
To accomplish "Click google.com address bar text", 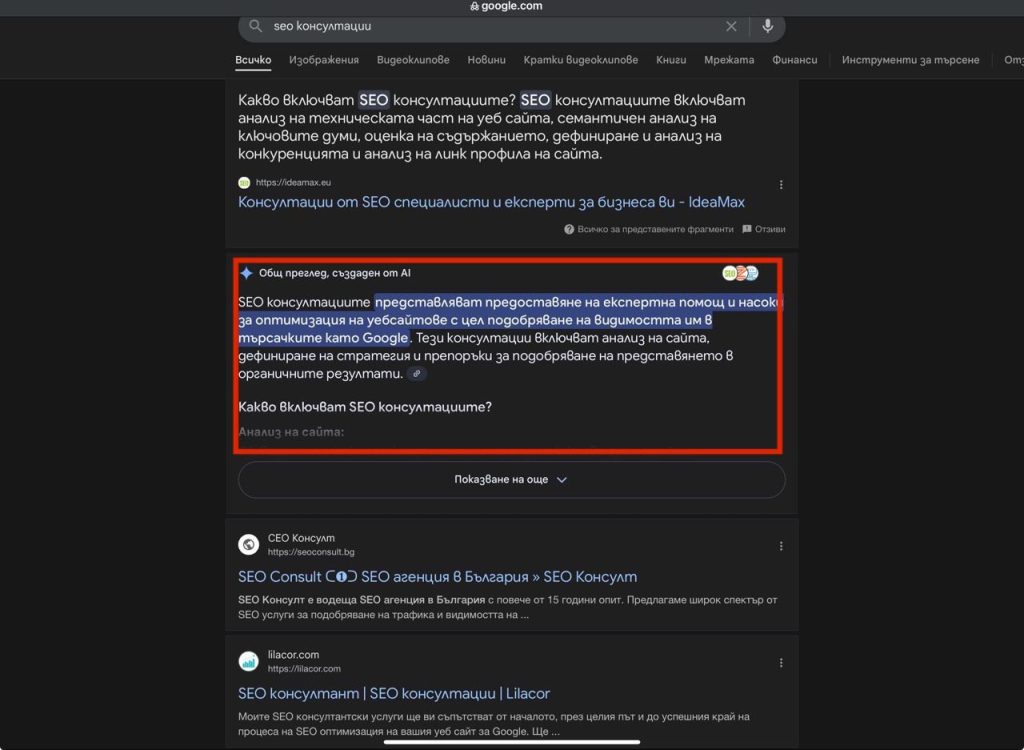I will coord(511,7).
